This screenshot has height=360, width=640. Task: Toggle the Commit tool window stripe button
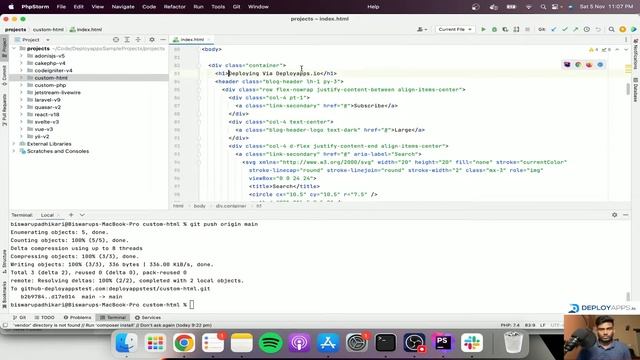[4, 75]
